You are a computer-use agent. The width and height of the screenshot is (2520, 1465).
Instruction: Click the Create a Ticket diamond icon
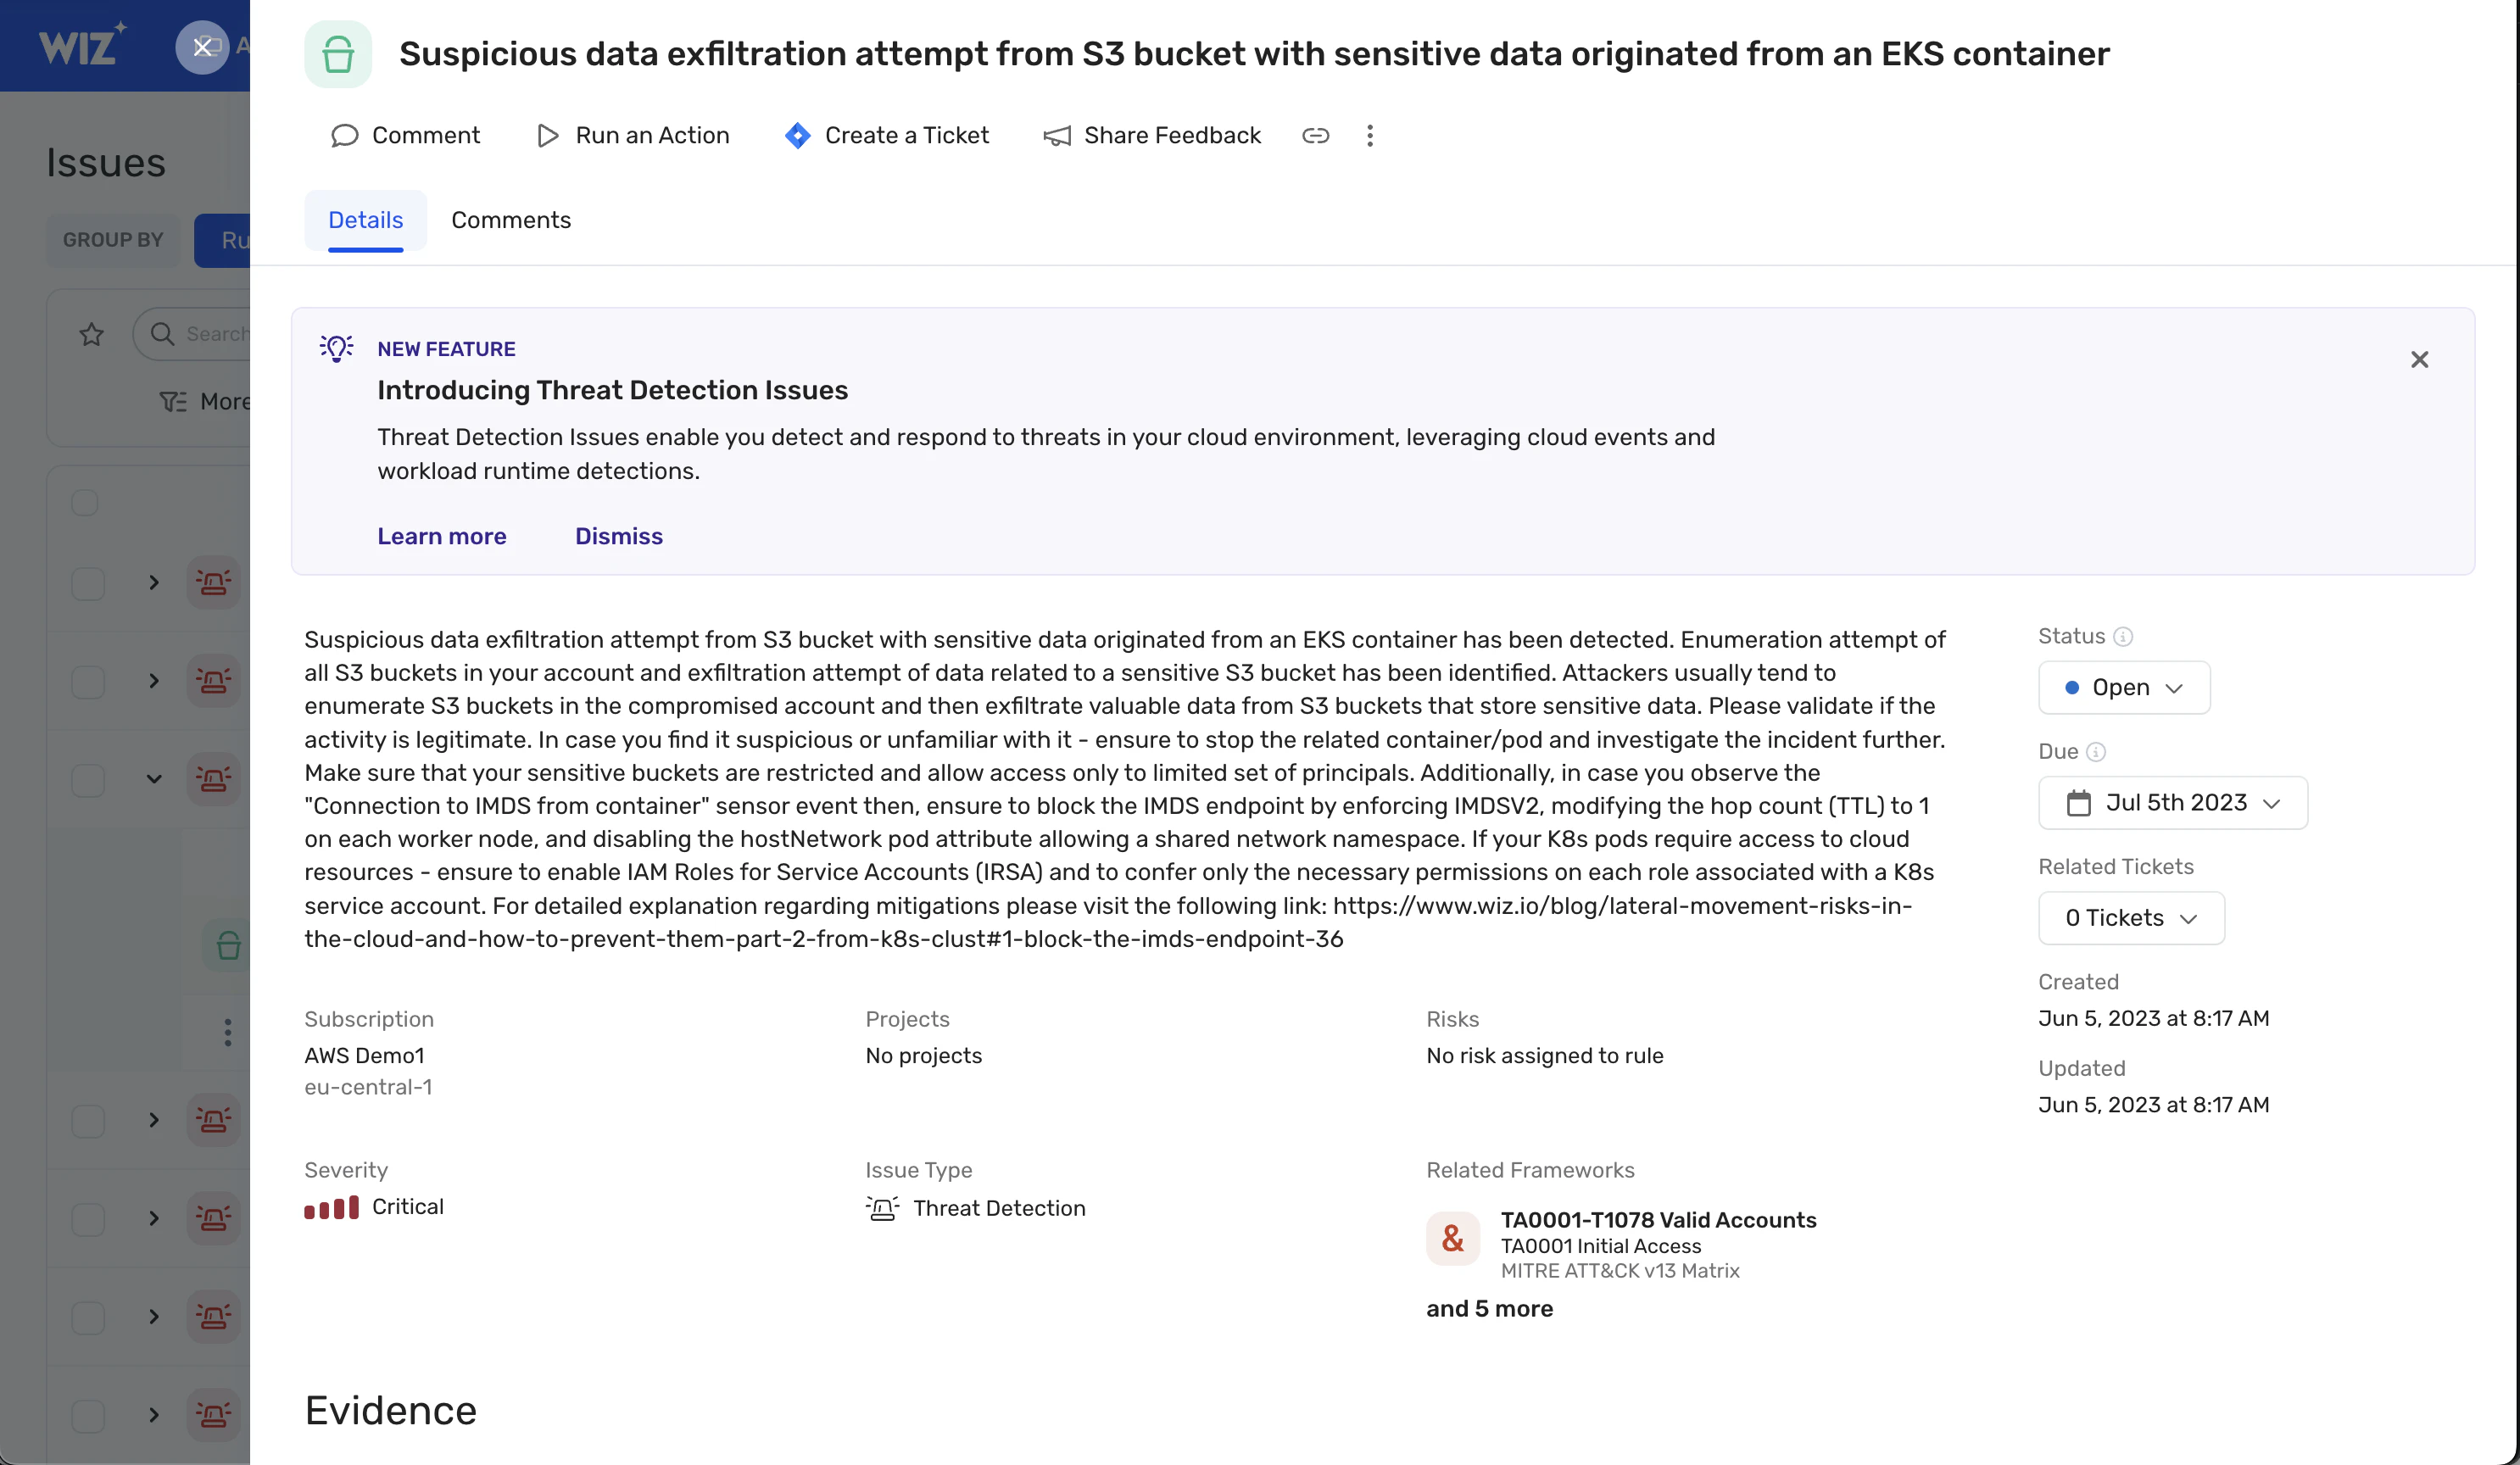click(x=797, y=134)
